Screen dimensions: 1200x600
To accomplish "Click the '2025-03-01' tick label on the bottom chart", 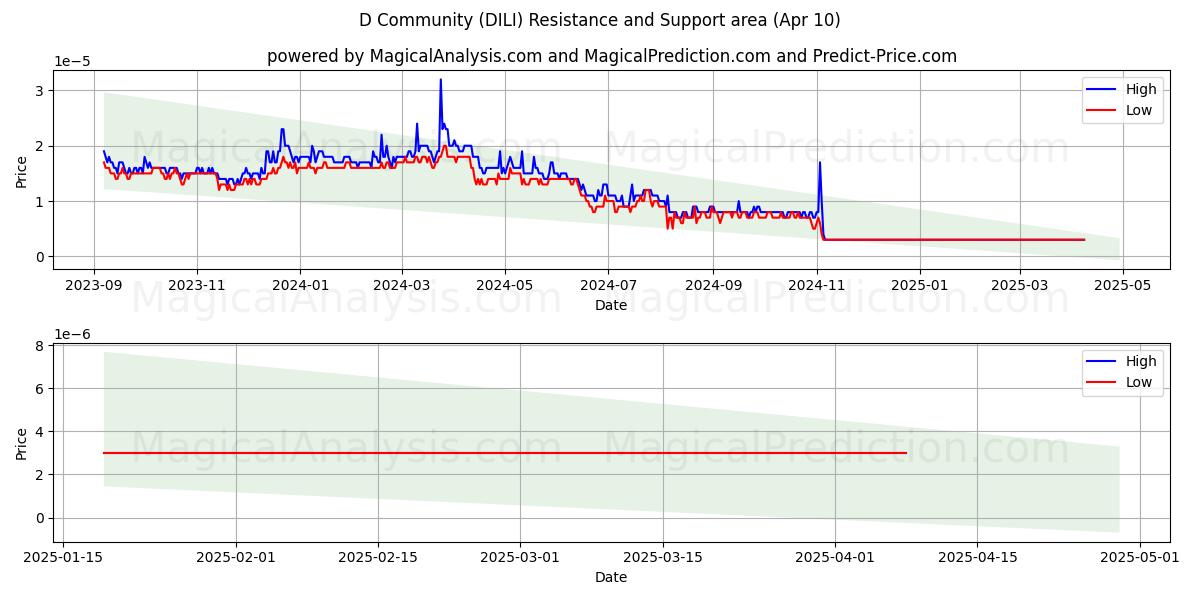I will (x=520, y=558).
